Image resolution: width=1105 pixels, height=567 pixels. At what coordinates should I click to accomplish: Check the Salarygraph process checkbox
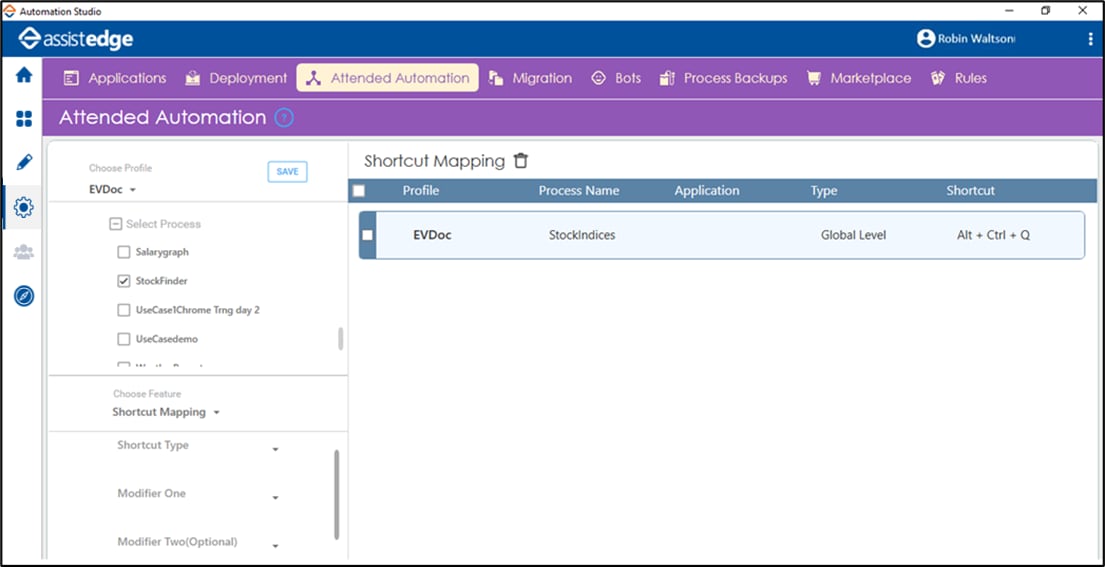124,253
